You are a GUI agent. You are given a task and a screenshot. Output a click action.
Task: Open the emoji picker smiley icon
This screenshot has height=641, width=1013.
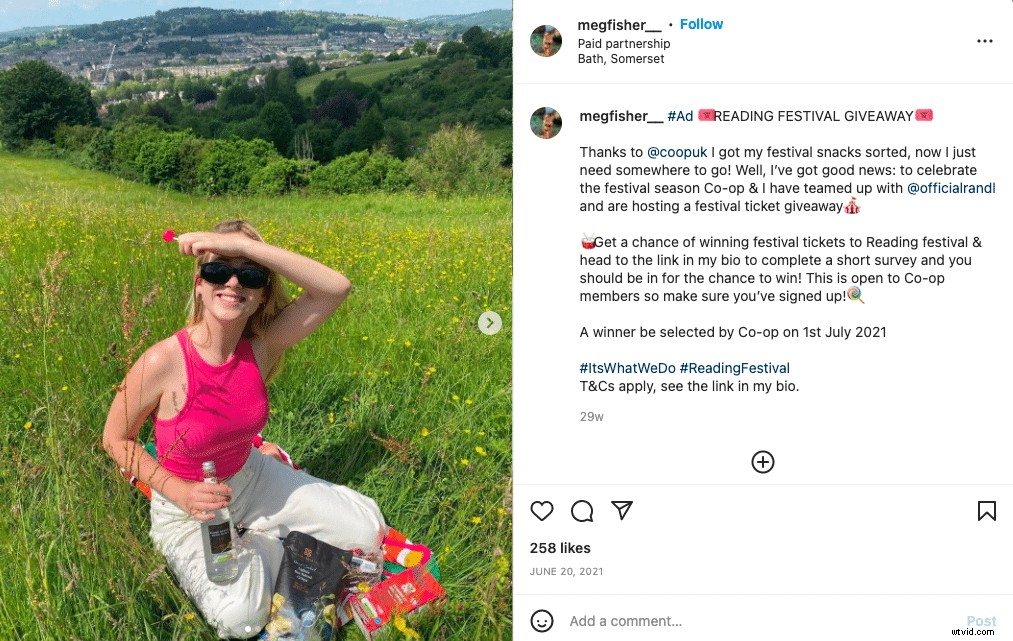click(x=542, y=621)
